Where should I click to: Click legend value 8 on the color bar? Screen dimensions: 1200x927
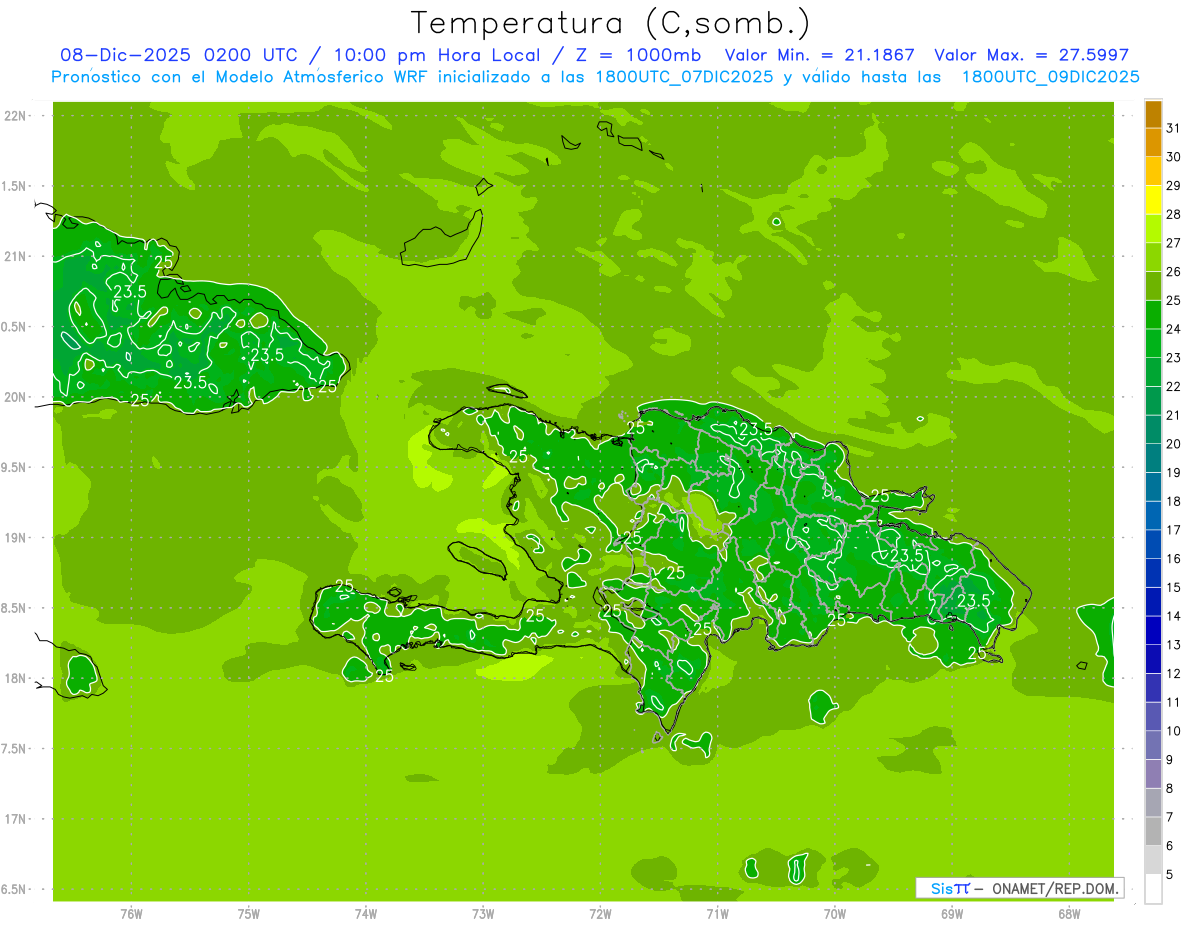click(x=1170, y=788)
